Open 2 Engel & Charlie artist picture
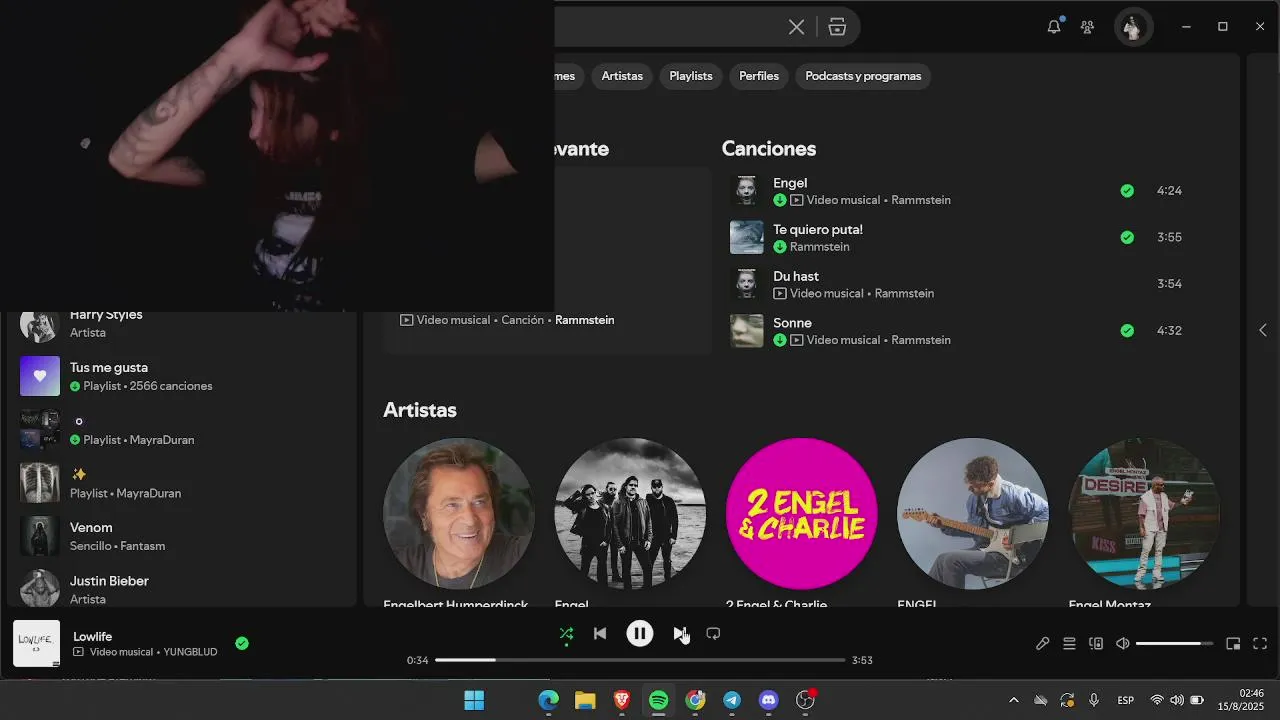This screenshot has height=720, width=1280. click(801, 513)
